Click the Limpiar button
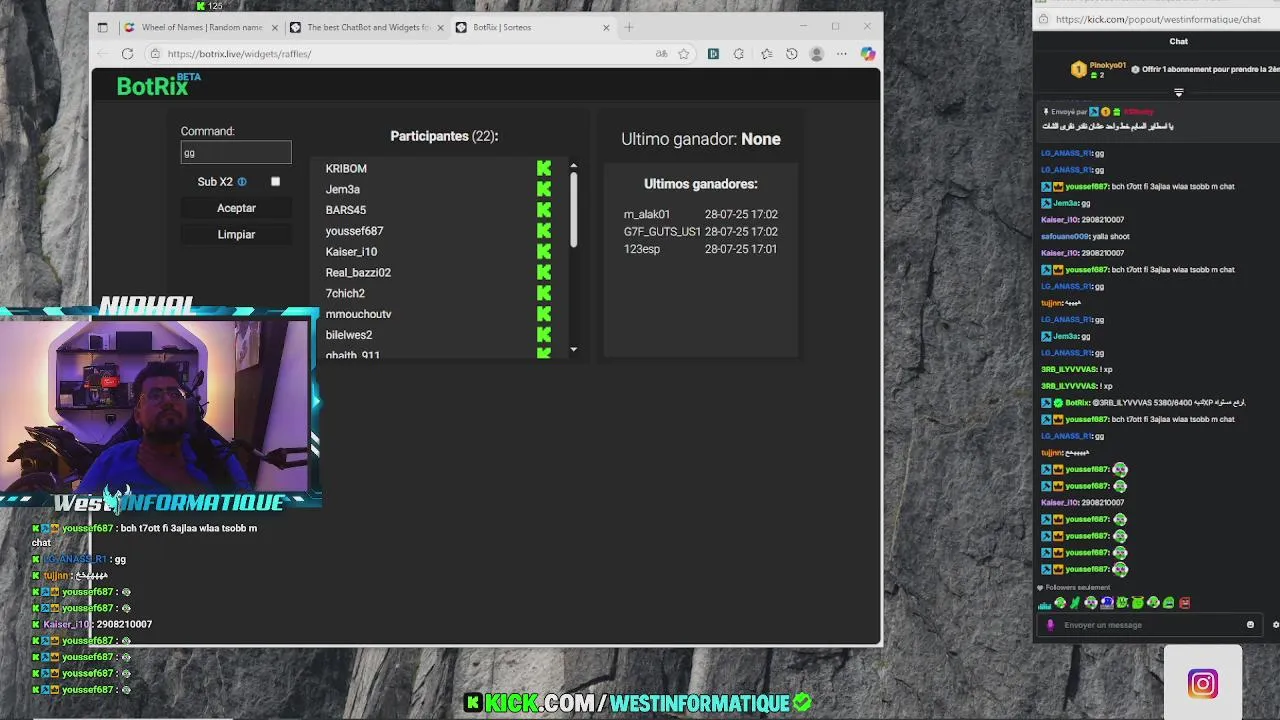This screenshot has width=1280, height=720. pos(236,234)
